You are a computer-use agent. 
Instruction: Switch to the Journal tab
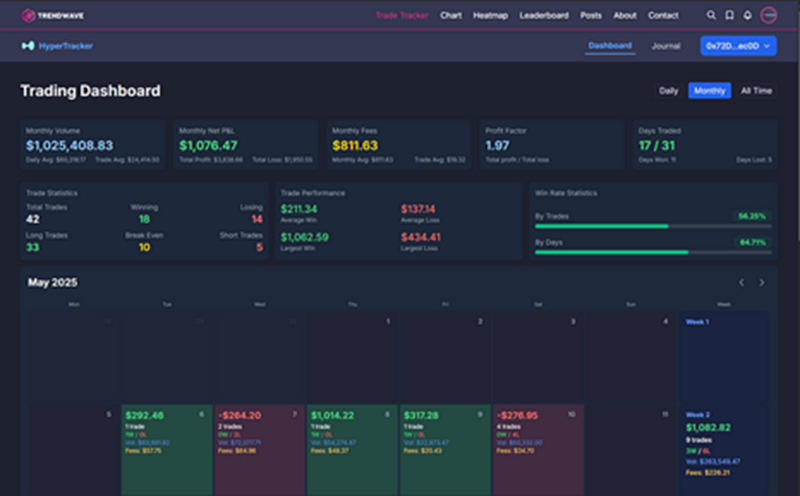click(666, 46)
